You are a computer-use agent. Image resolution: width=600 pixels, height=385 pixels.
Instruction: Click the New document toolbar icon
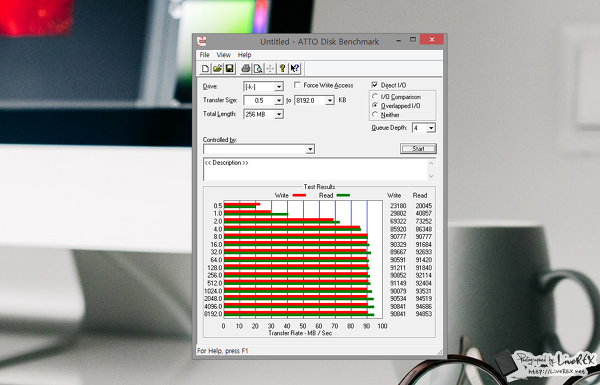click(x=205, y=69)
